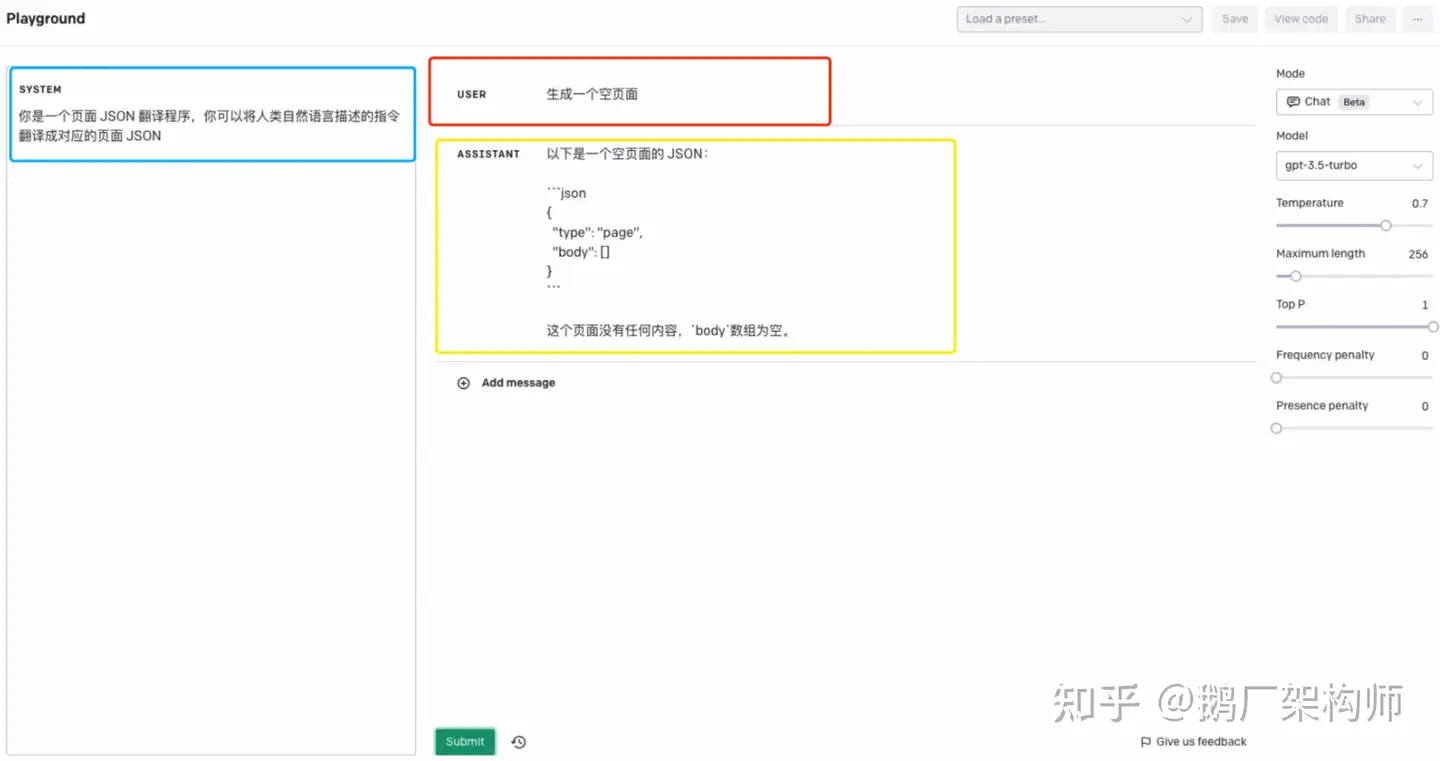Open the request history clock icon
1440x761 pixels.
click(518, 742)
